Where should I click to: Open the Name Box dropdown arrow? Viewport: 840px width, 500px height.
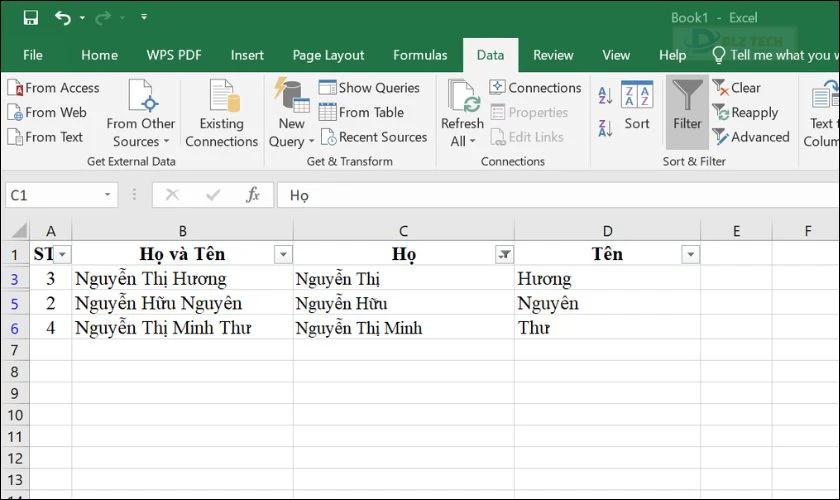point(108,195)
